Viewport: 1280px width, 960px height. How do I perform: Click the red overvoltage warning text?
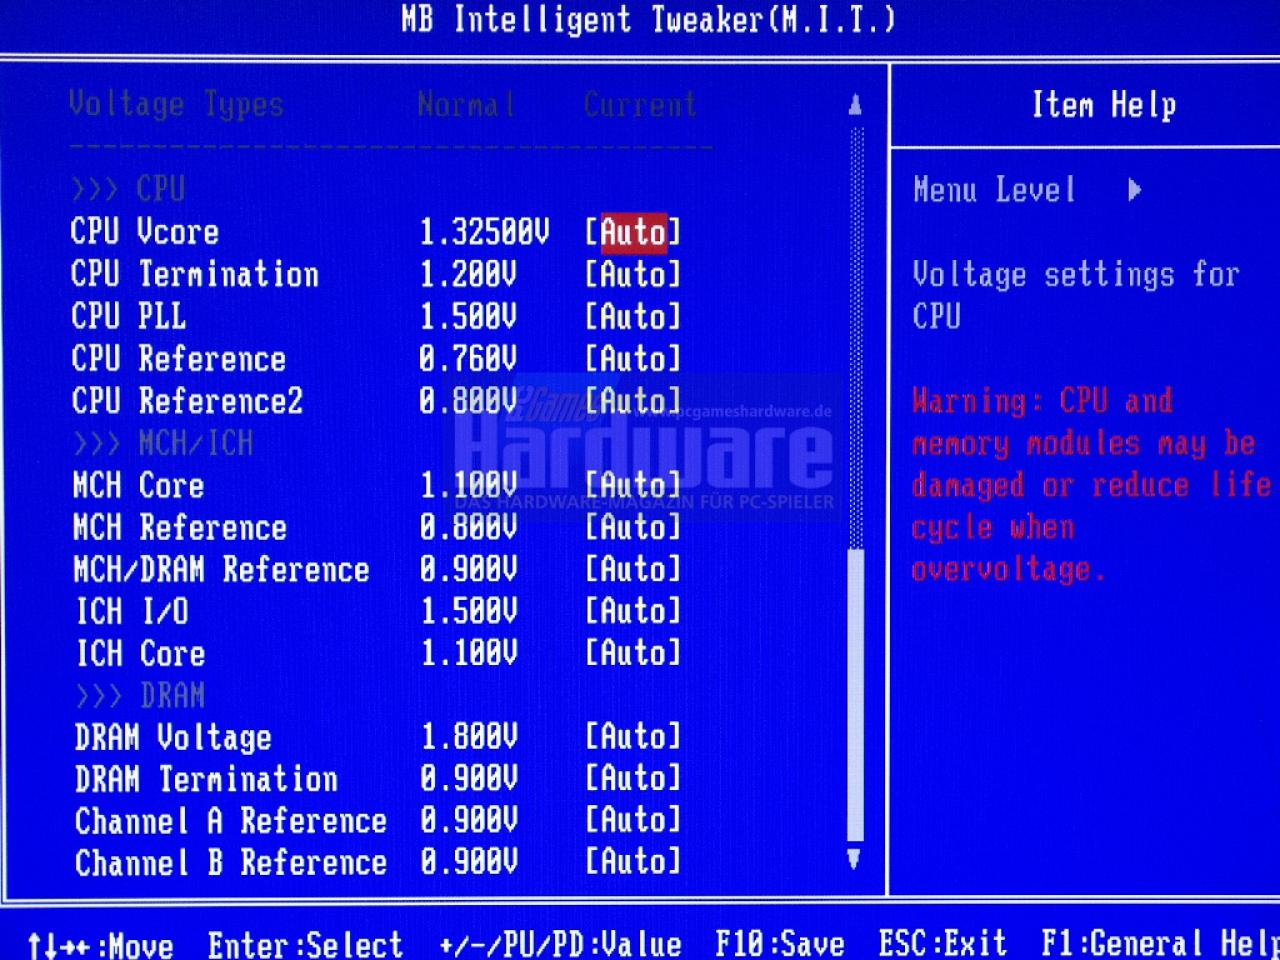(x=1091, y=485)
